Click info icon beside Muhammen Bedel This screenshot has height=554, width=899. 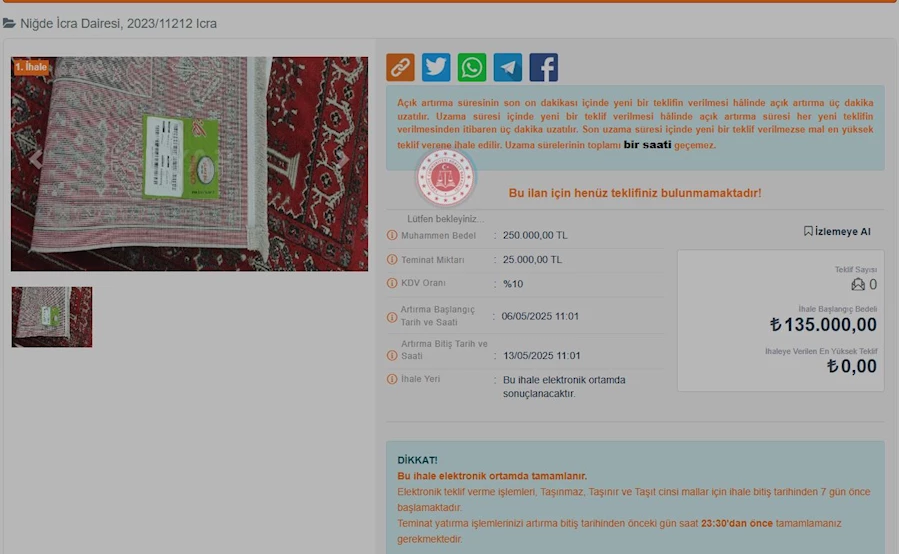click(x=392, y=236)
